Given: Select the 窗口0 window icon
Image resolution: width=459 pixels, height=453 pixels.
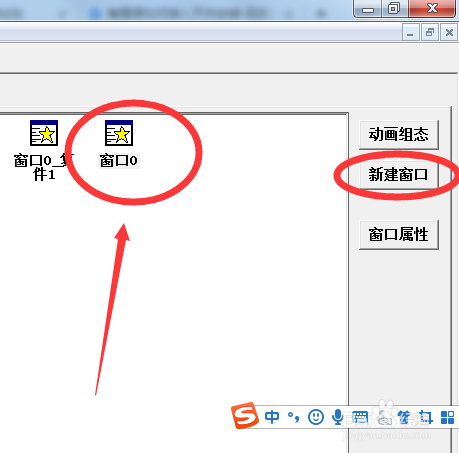Looking at the screenshot, I should point(119,133).
